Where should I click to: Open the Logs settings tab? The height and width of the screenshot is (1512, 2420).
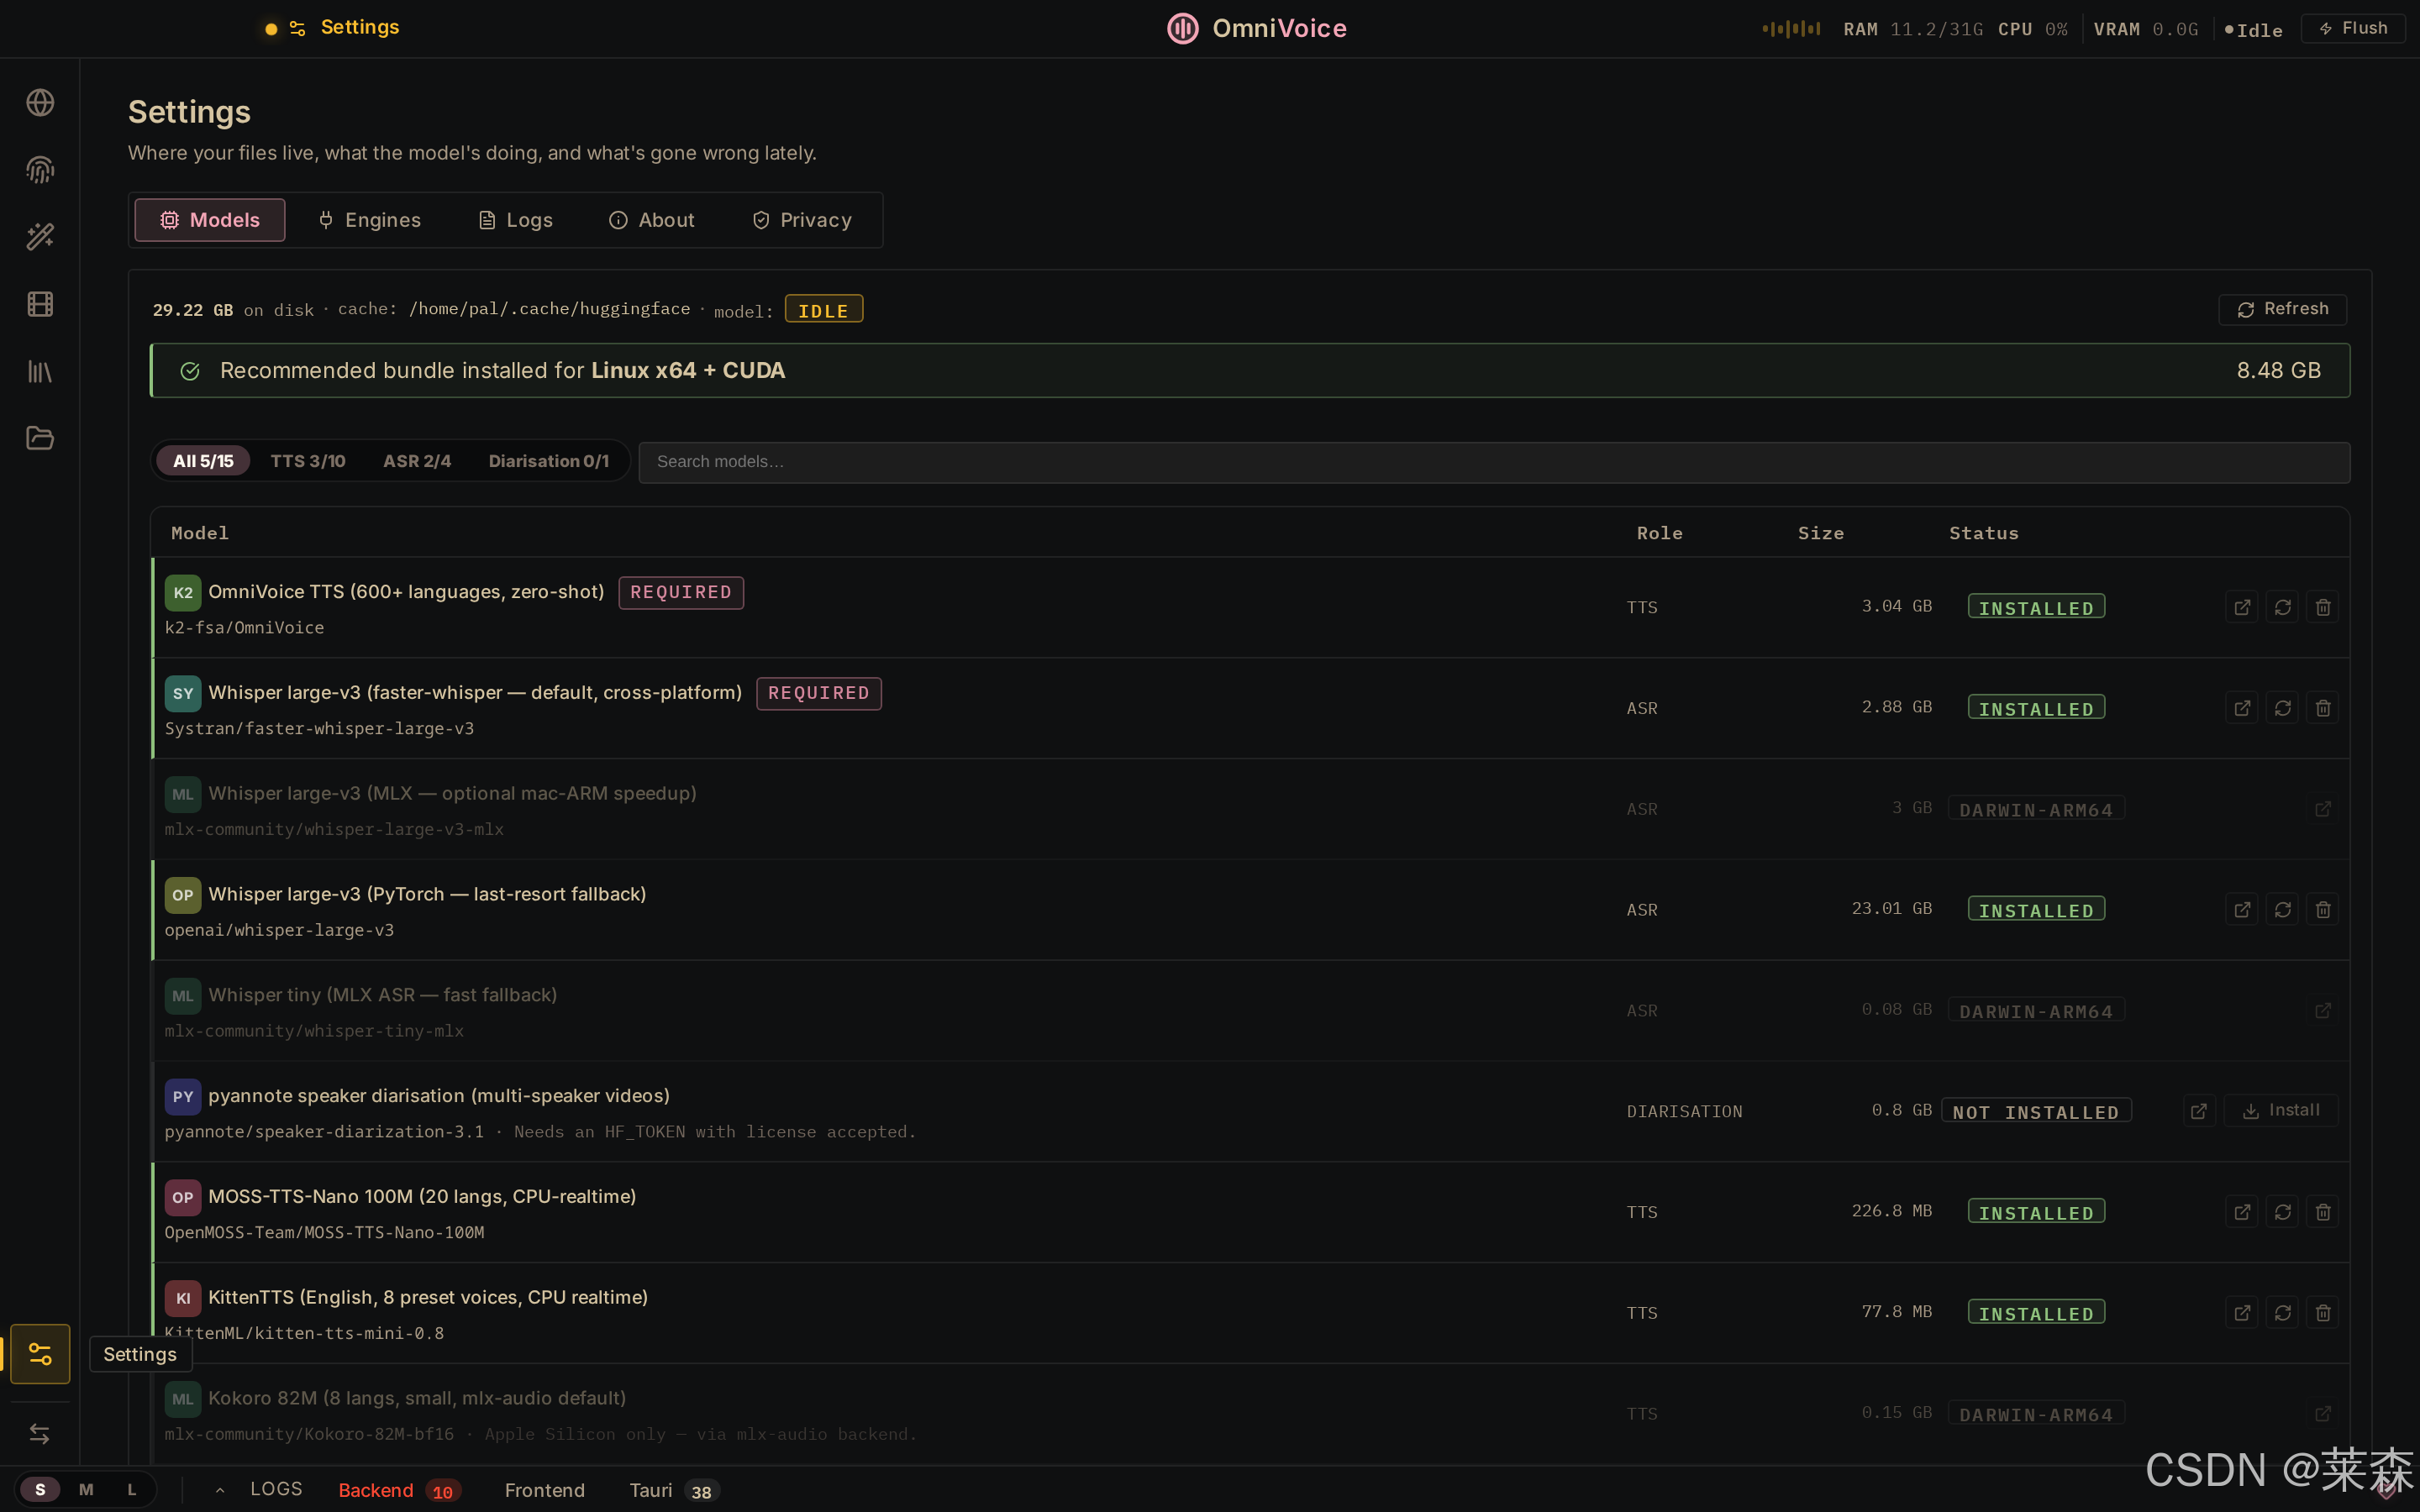point(515,220)
